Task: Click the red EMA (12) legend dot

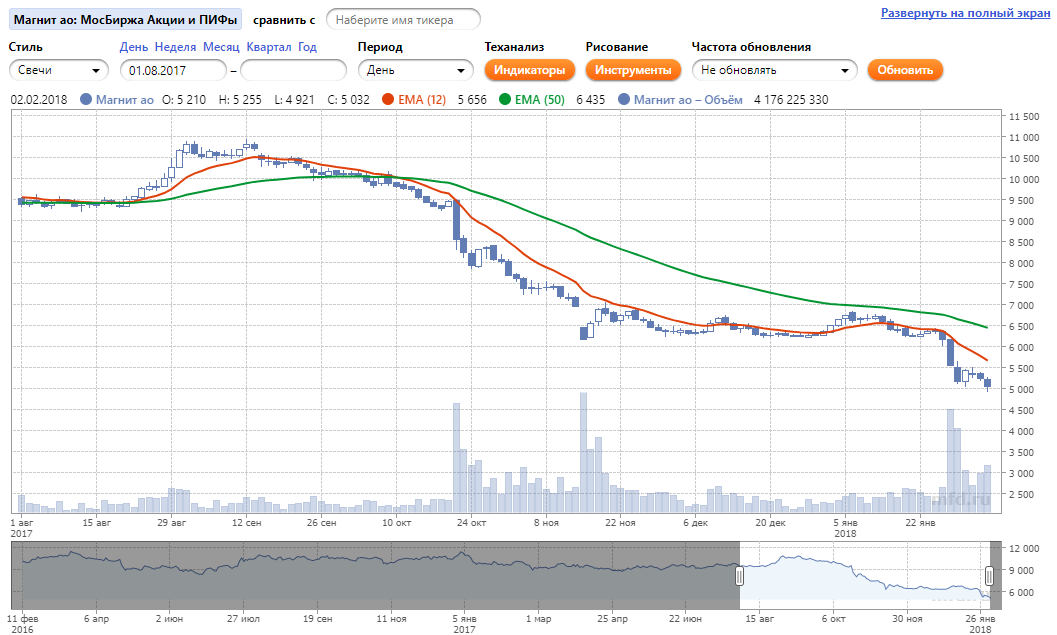Action: [x=388, y=99]
